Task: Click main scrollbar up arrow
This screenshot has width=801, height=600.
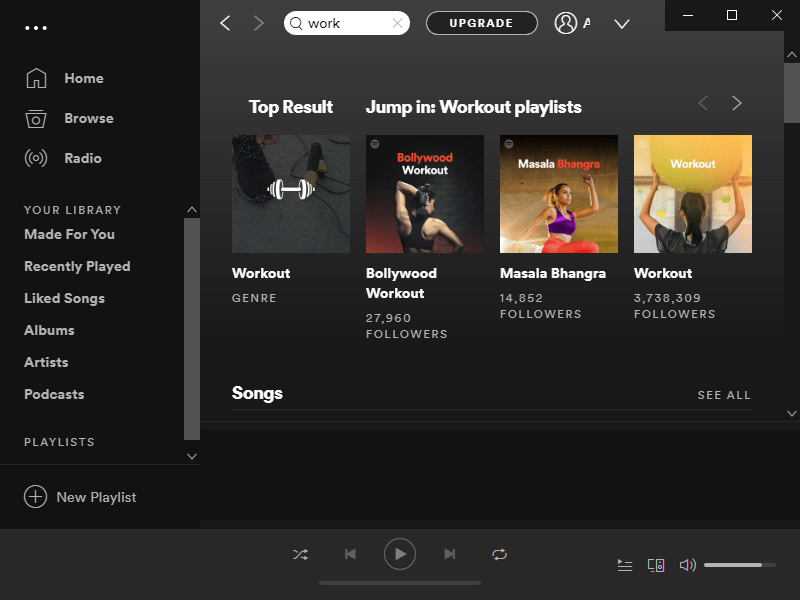Action: coord(792,54)
